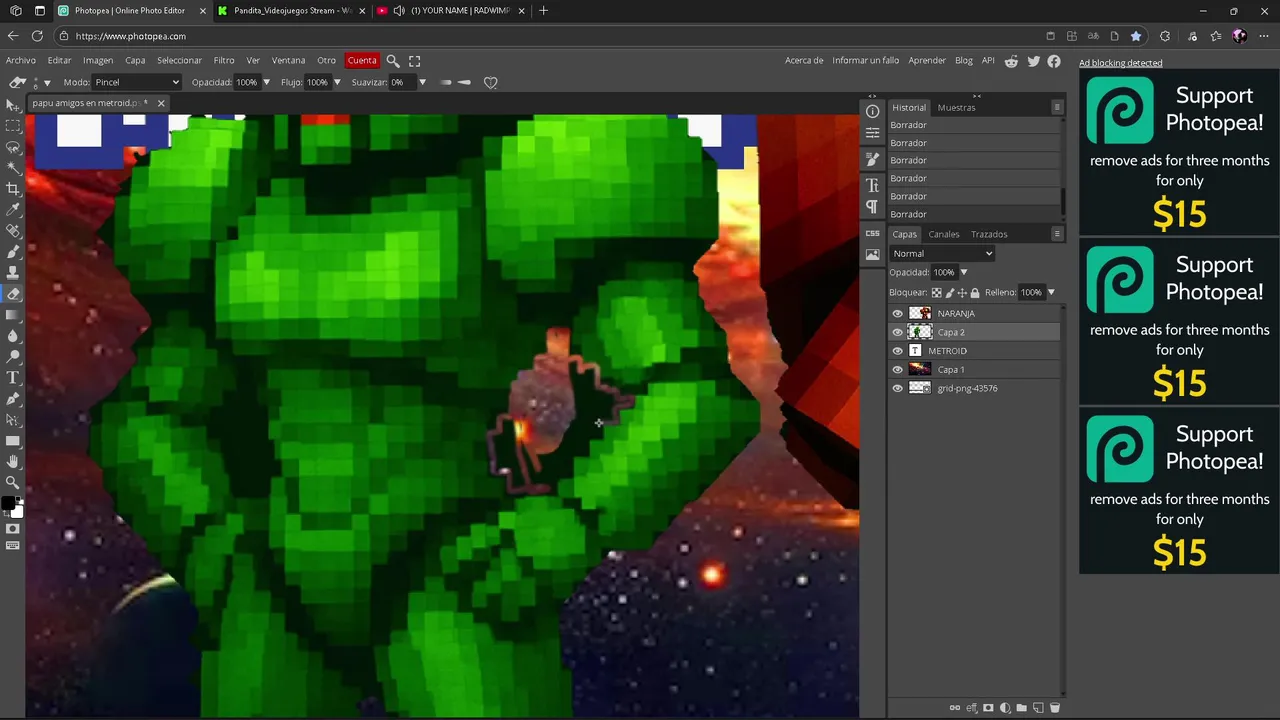Toggle fullscreen mode icon
1280x720 pixels.
(415, 61)
